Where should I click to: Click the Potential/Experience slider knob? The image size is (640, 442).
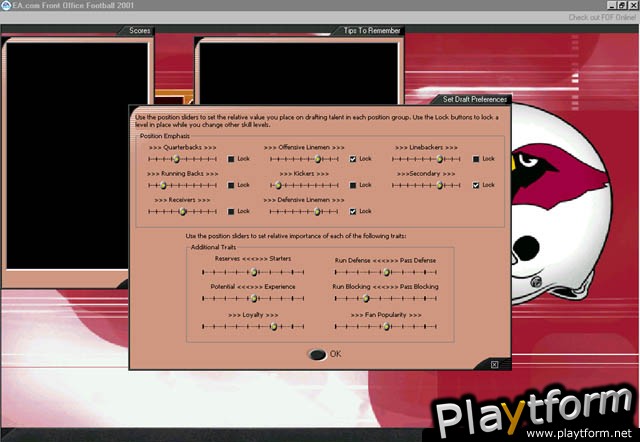pyautogui.click(x=254, y=299)
